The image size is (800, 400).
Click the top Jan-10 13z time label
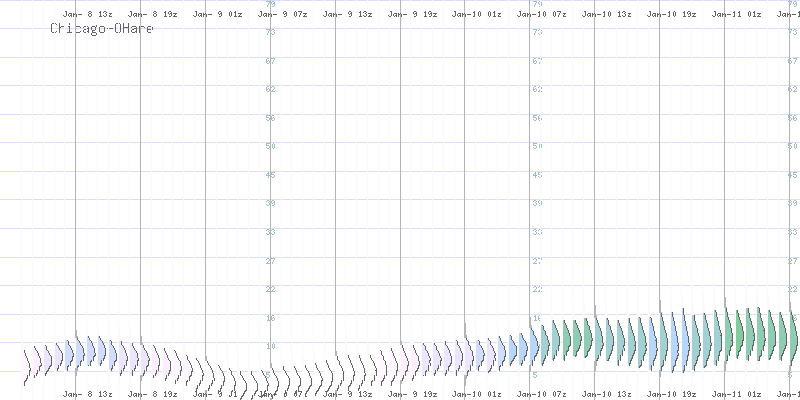606,15
